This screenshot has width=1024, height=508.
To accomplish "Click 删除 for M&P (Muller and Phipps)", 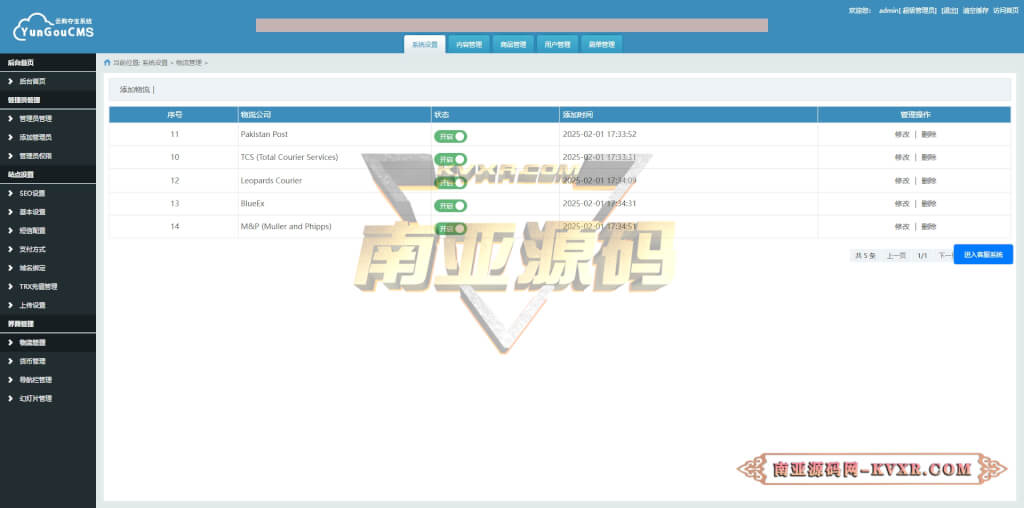I will pyautogui.click(x=929, y=227).
